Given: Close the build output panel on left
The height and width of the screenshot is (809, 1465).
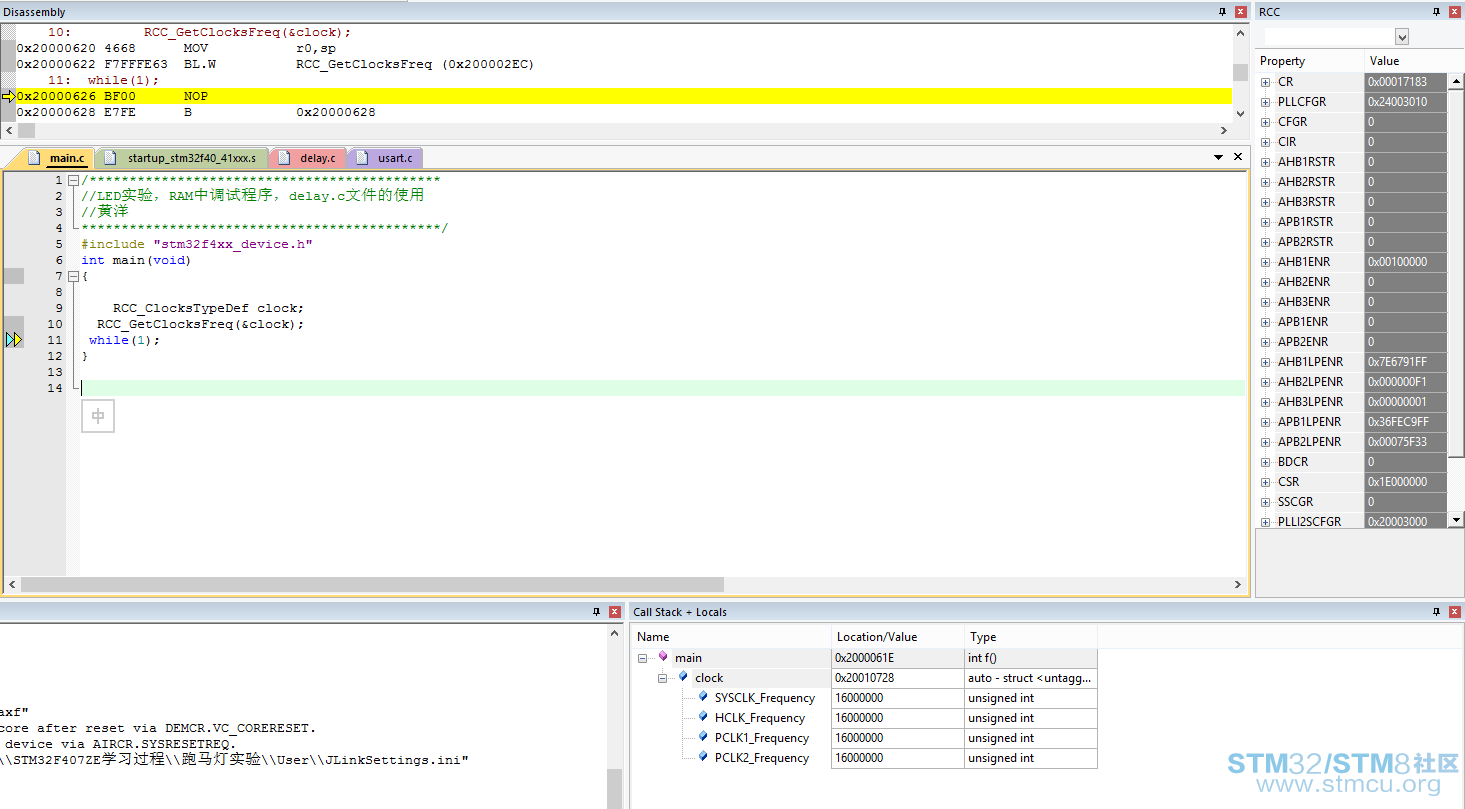Looking at the screenshot, I should coord(615,611).
